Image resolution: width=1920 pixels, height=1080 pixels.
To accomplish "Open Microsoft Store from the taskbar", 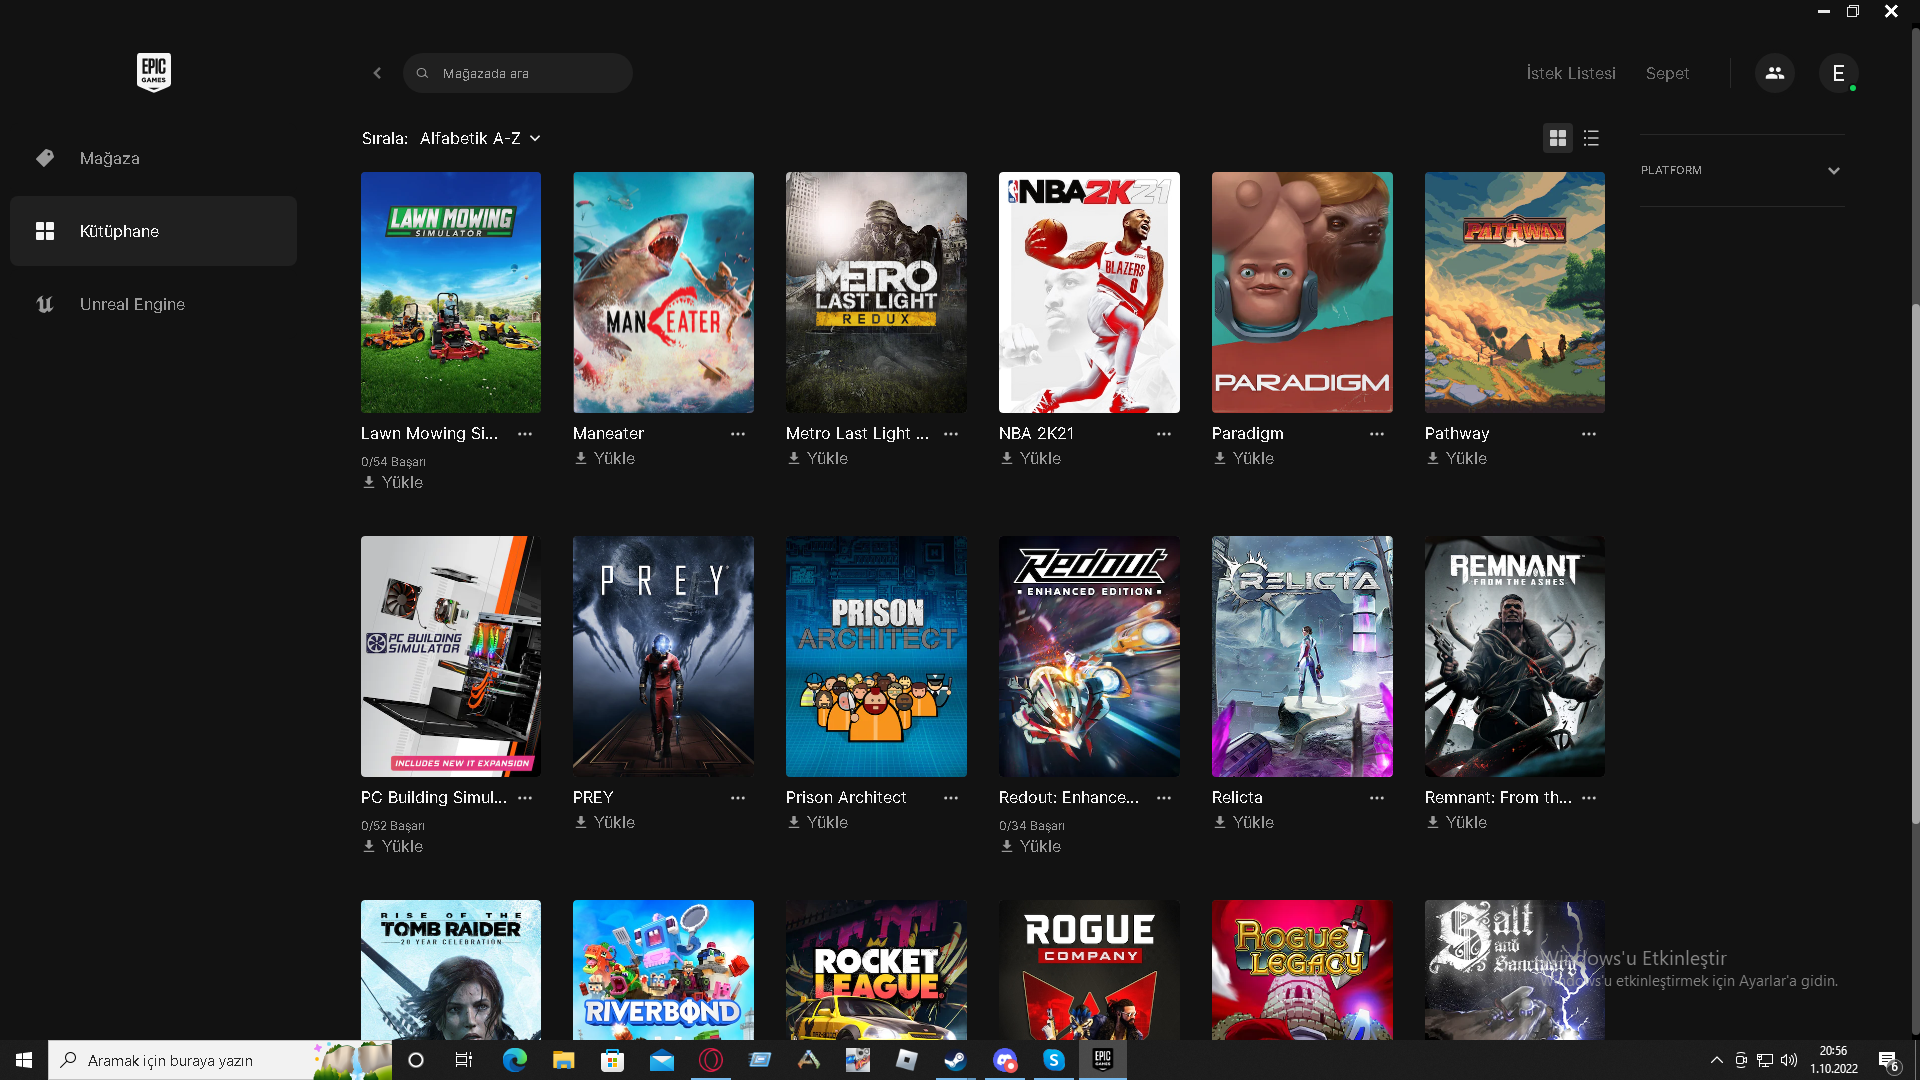I will point(612,1060).
